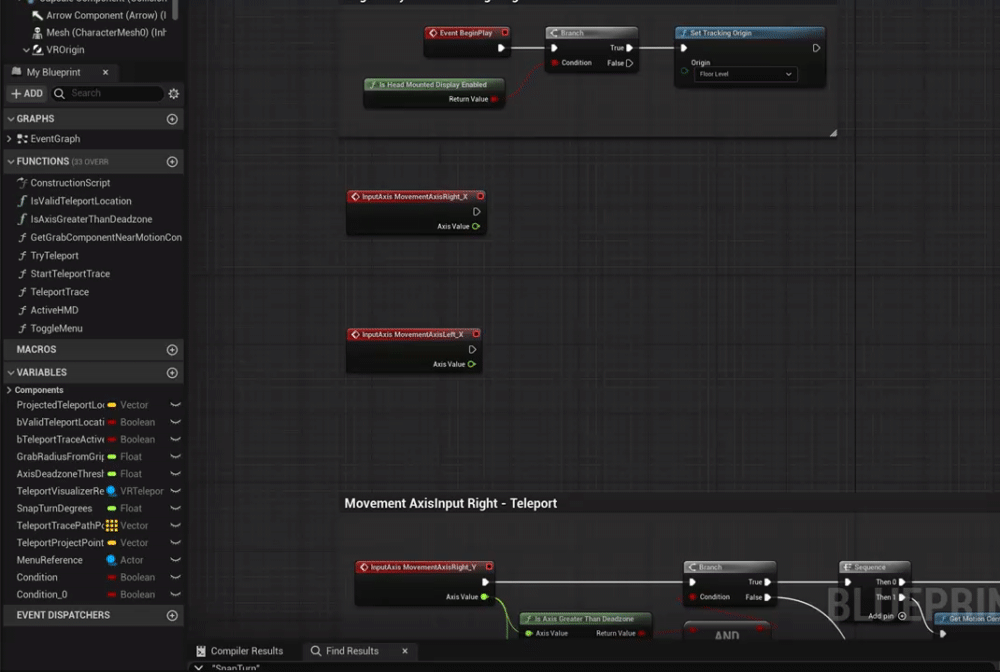
Task: Click Branch node False exec pin
Action: 629,63
